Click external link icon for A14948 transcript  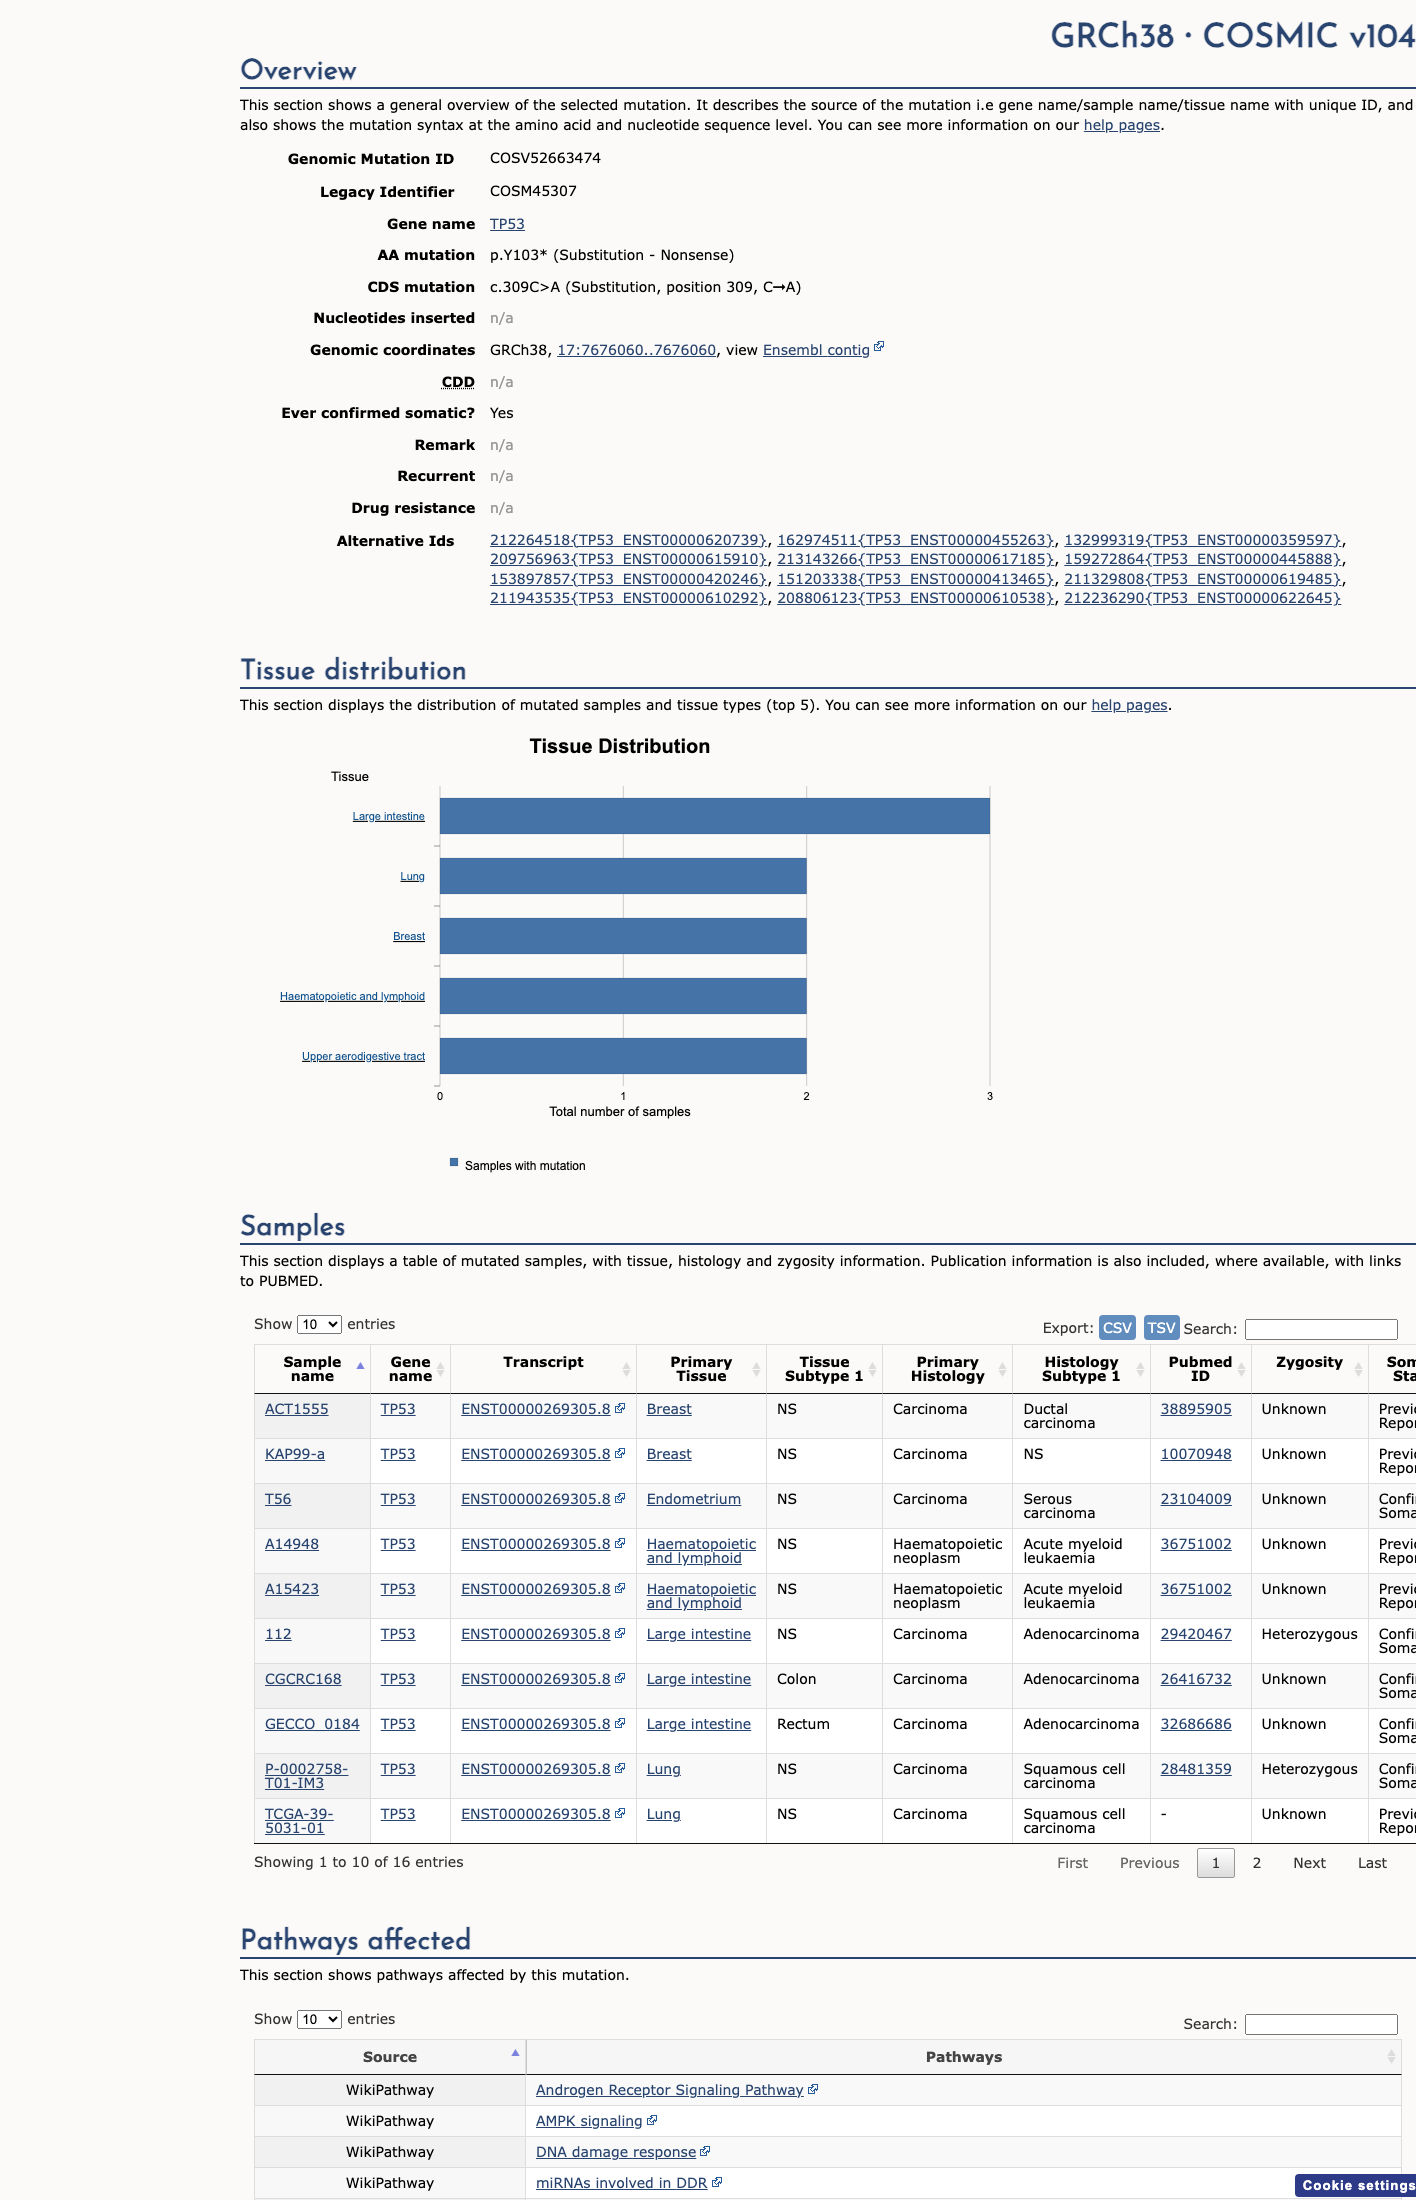pyautogui.click(x=620, y=1543)
